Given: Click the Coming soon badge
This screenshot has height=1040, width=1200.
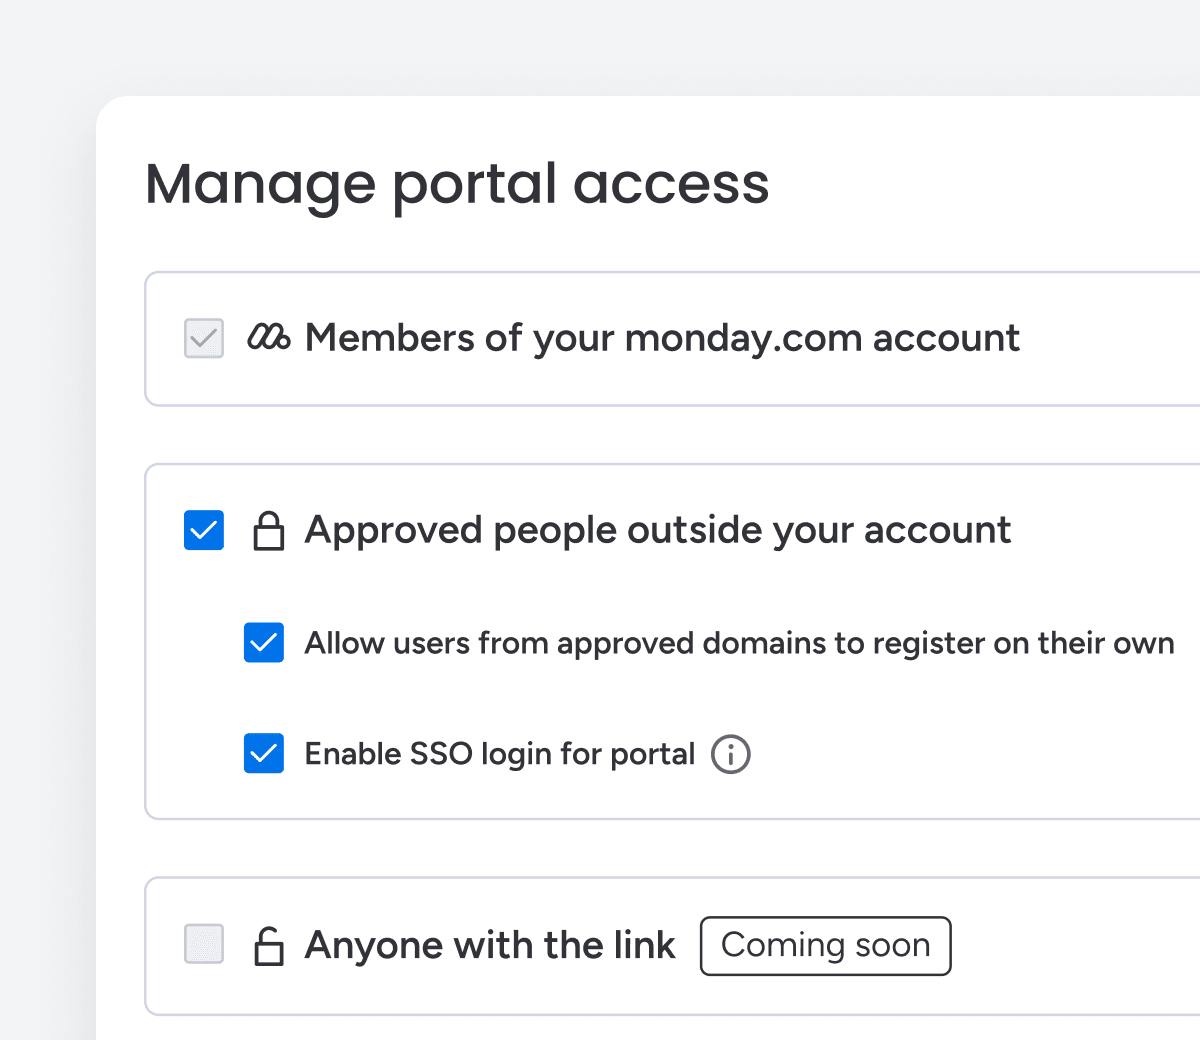Looking at the screenshot, I should point(826,946).
